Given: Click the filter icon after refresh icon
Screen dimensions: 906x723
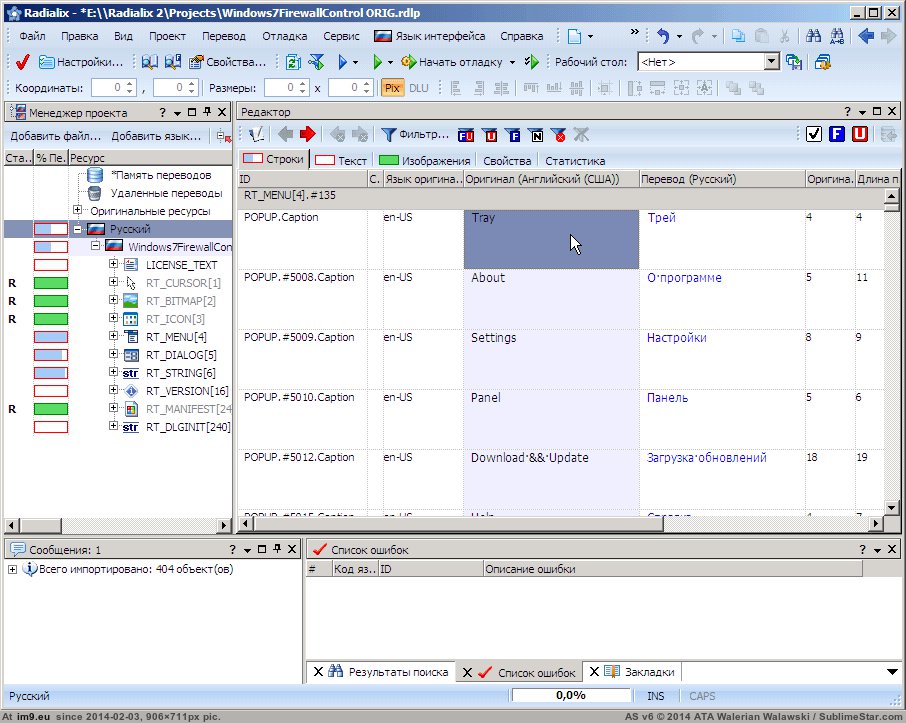Looking at the screenshot, I should (316, 62).
